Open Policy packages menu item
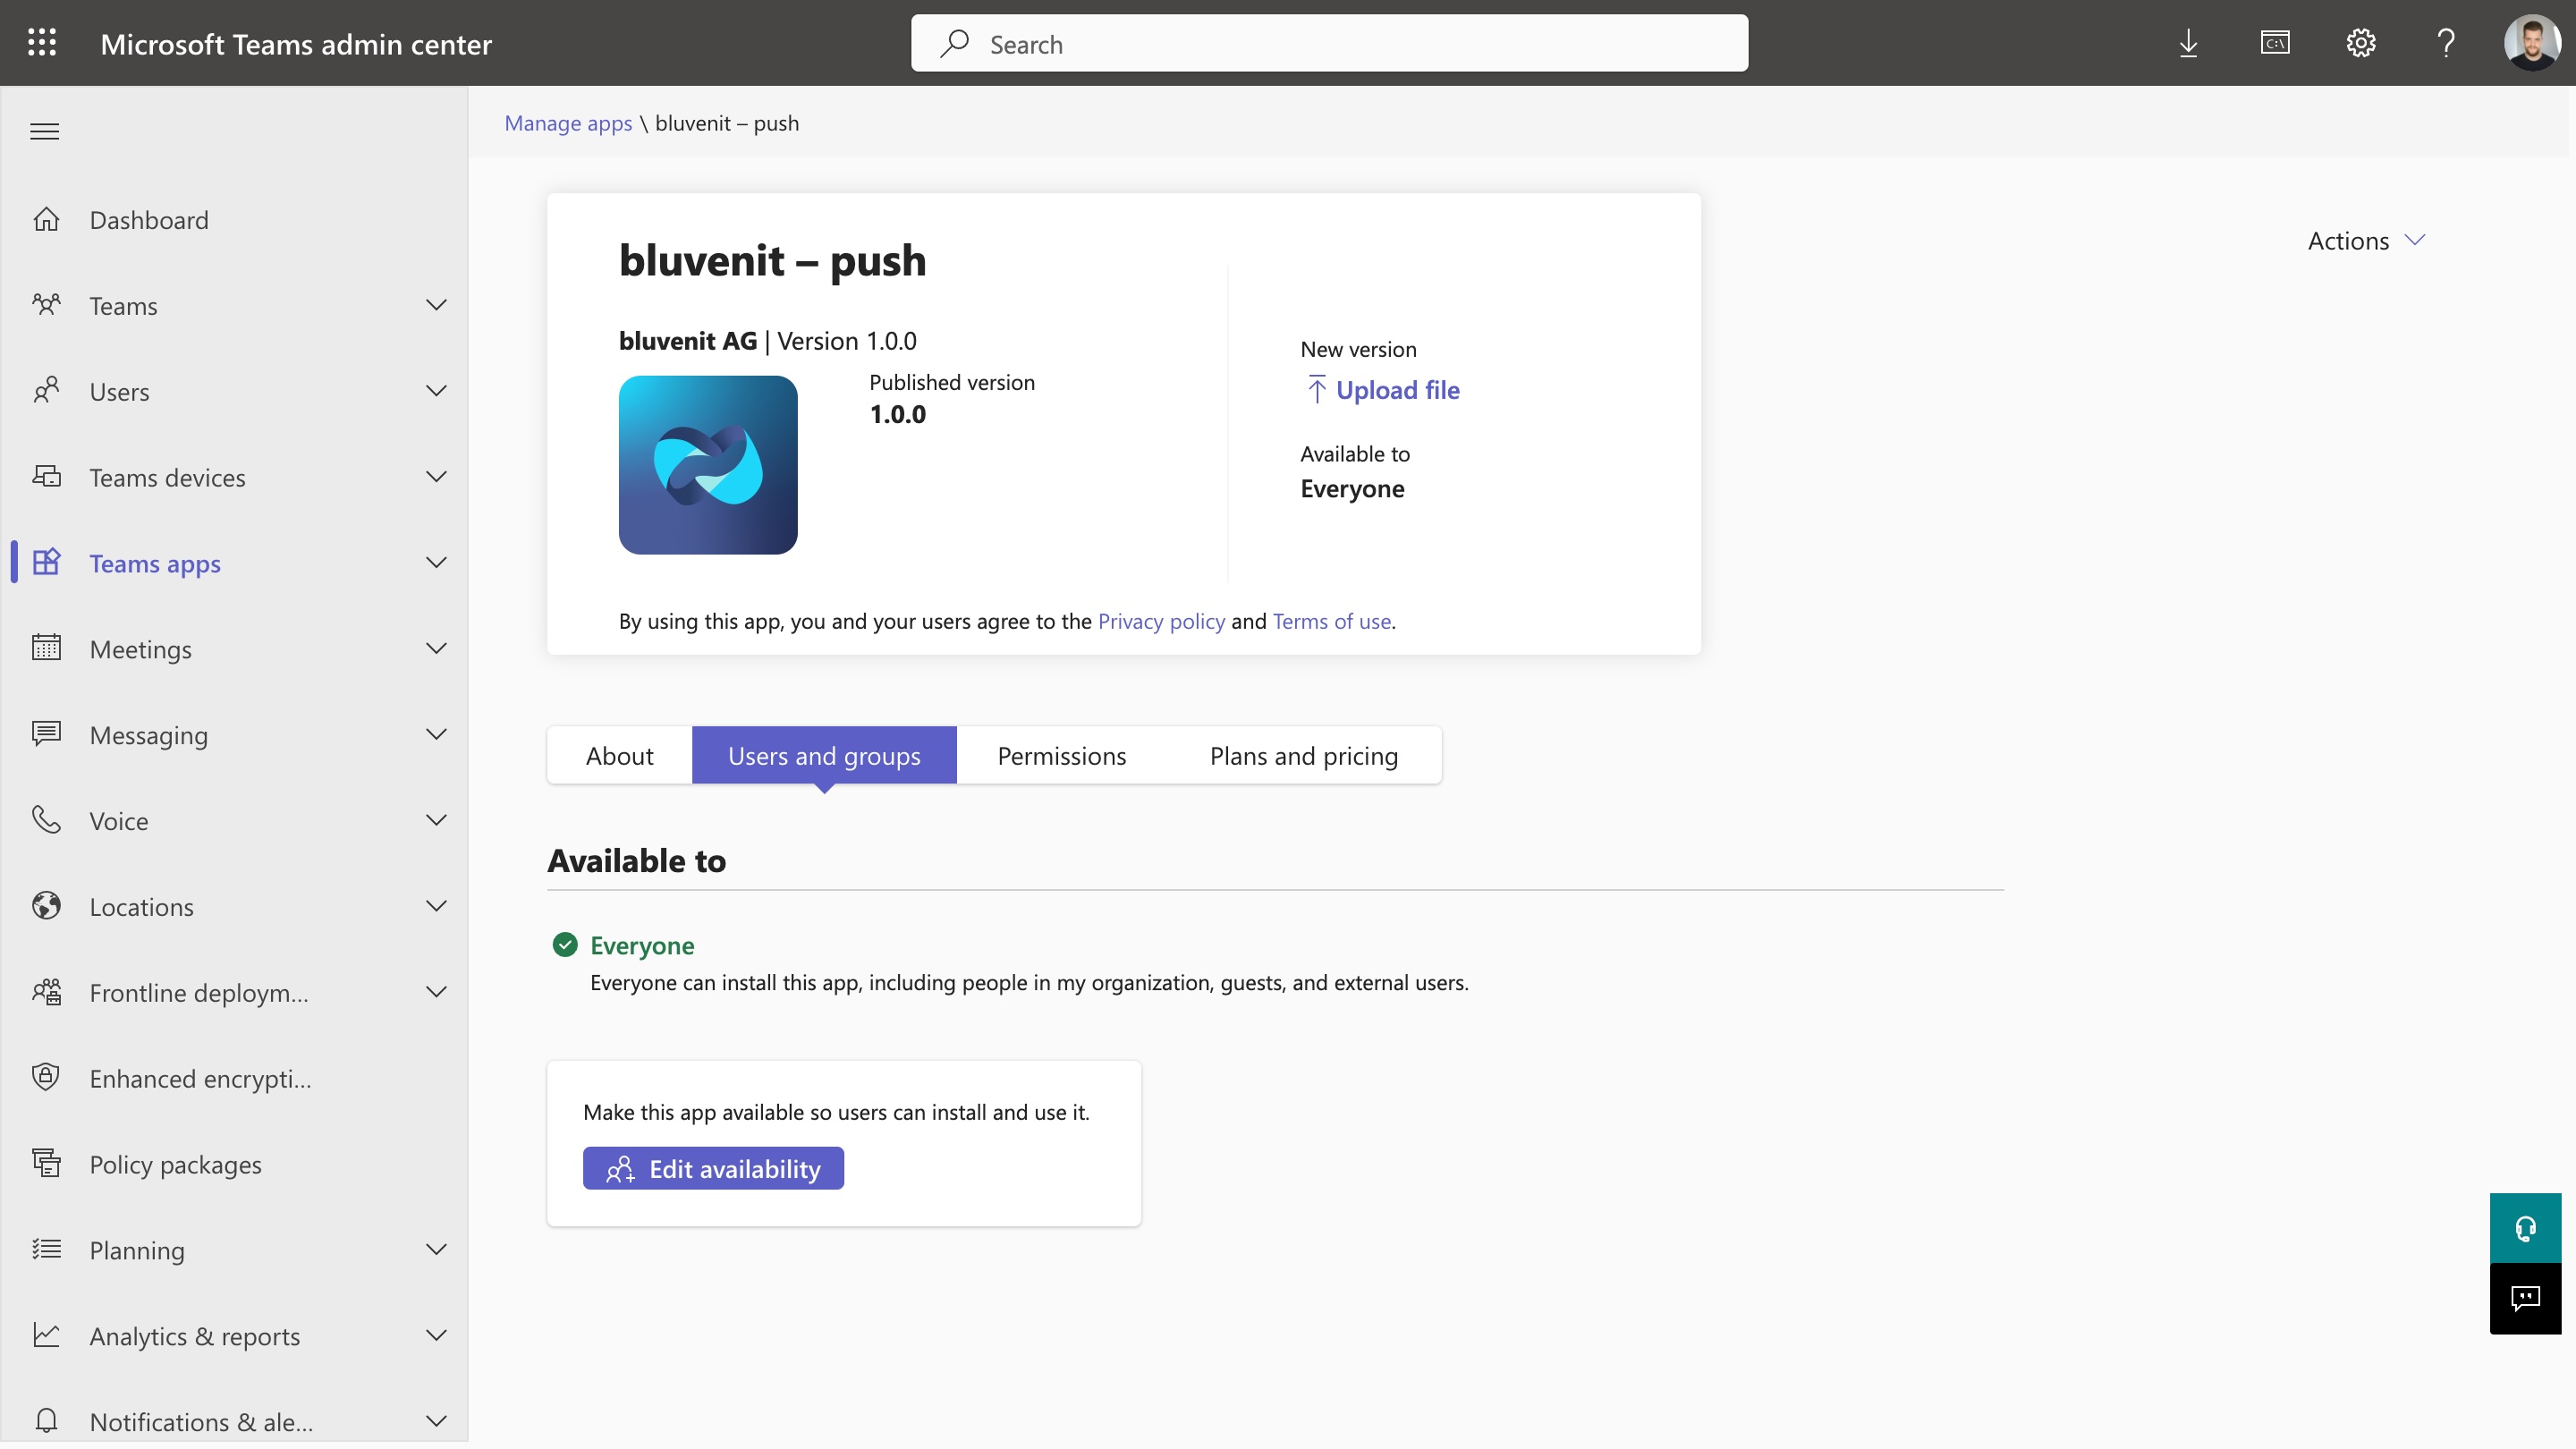2576x1449 pixels. pos(176,1165)
